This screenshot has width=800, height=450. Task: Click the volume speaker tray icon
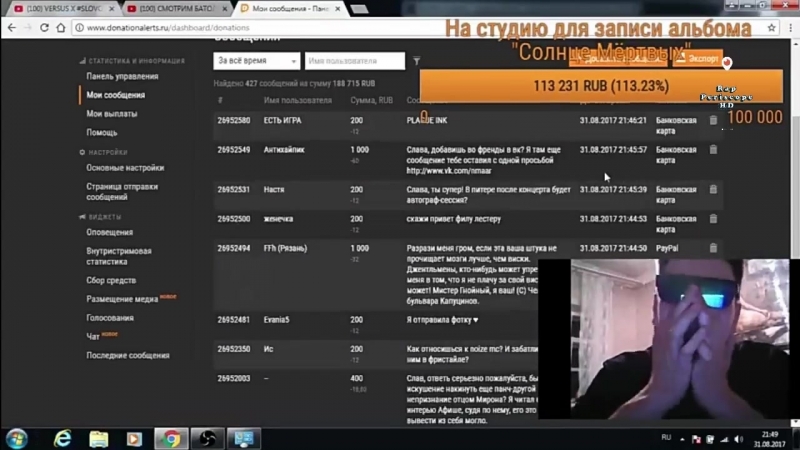tap(738, 439)
